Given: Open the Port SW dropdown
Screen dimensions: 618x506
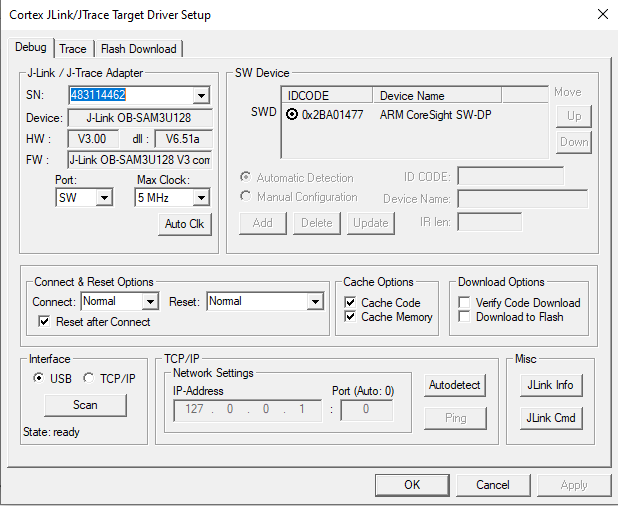Looking at the screenshot, I should pos(104,197).
